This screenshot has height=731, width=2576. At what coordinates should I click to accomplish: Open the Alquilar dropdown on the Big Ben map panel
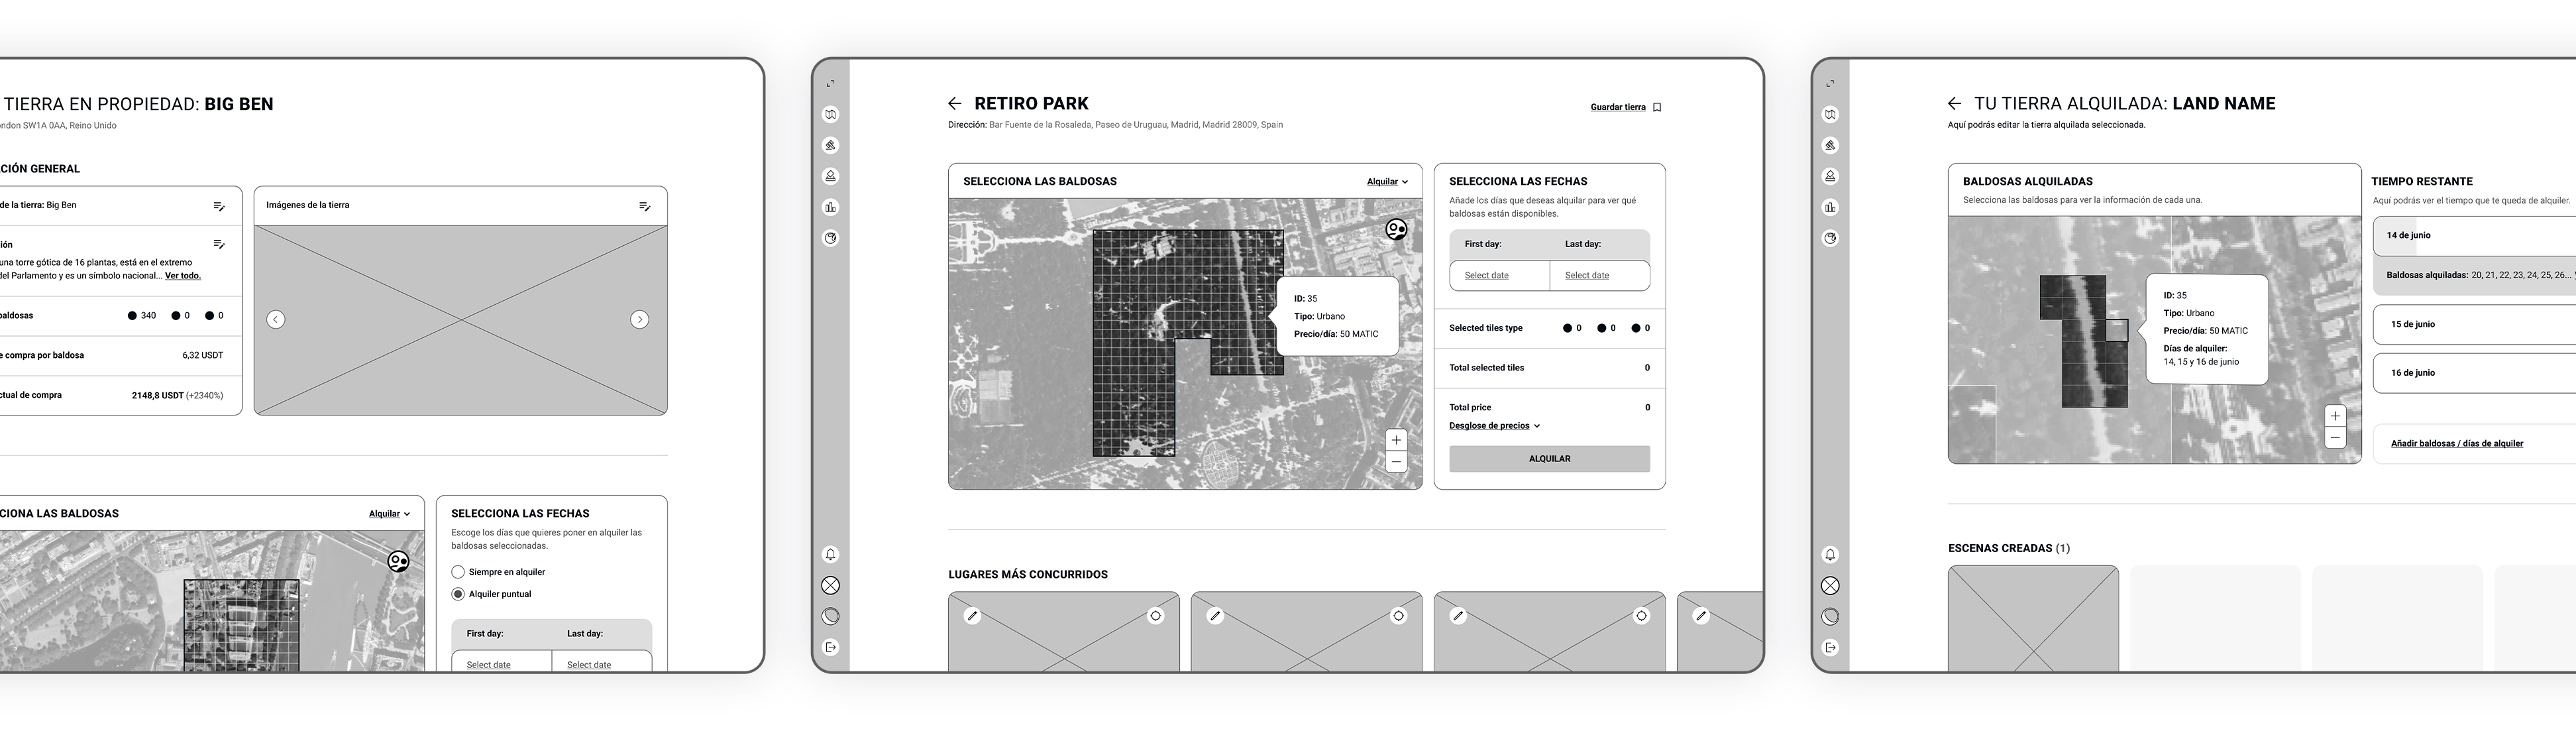[389, 514]
